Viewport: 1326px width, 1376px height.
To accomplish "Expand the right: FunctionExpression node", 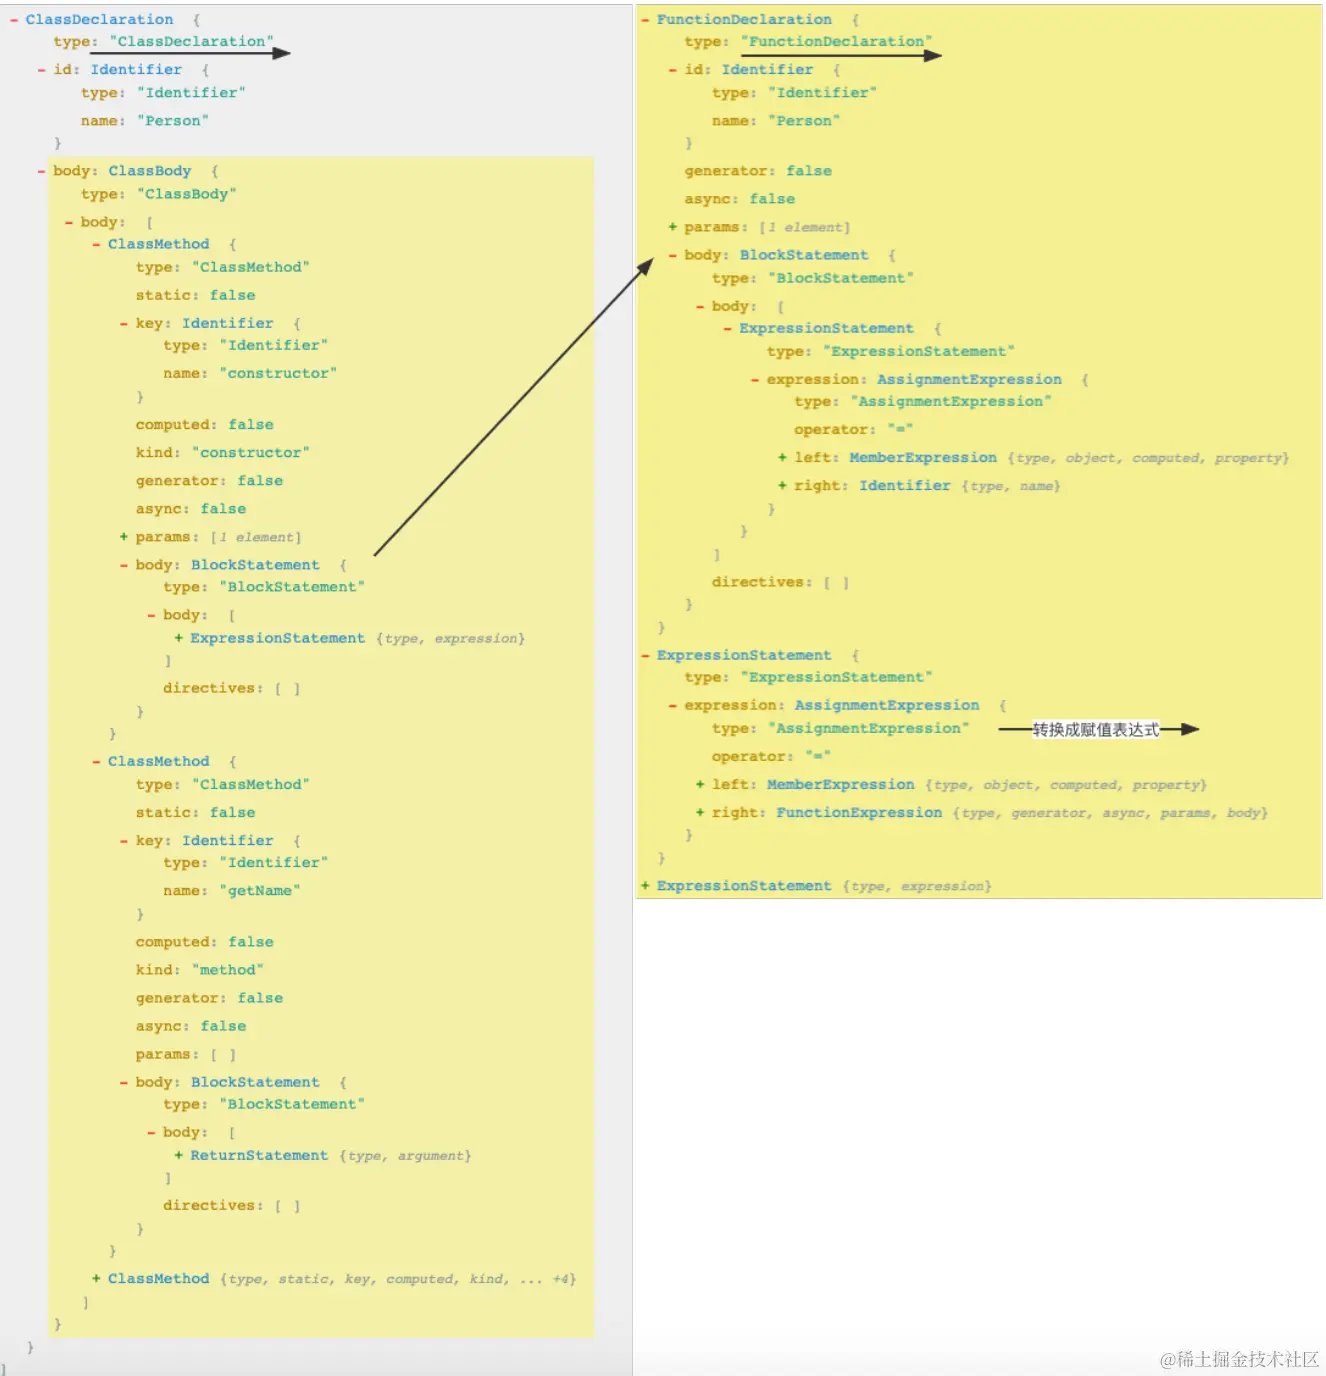I will point(700,813).
